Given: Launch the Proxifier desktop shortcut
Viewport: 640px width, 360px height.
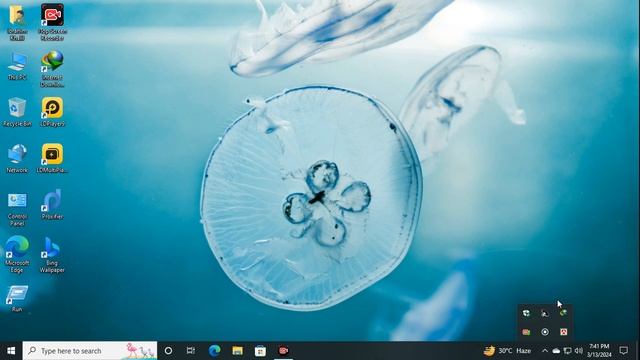Looking at the screenshot, I should pos(52,205).
